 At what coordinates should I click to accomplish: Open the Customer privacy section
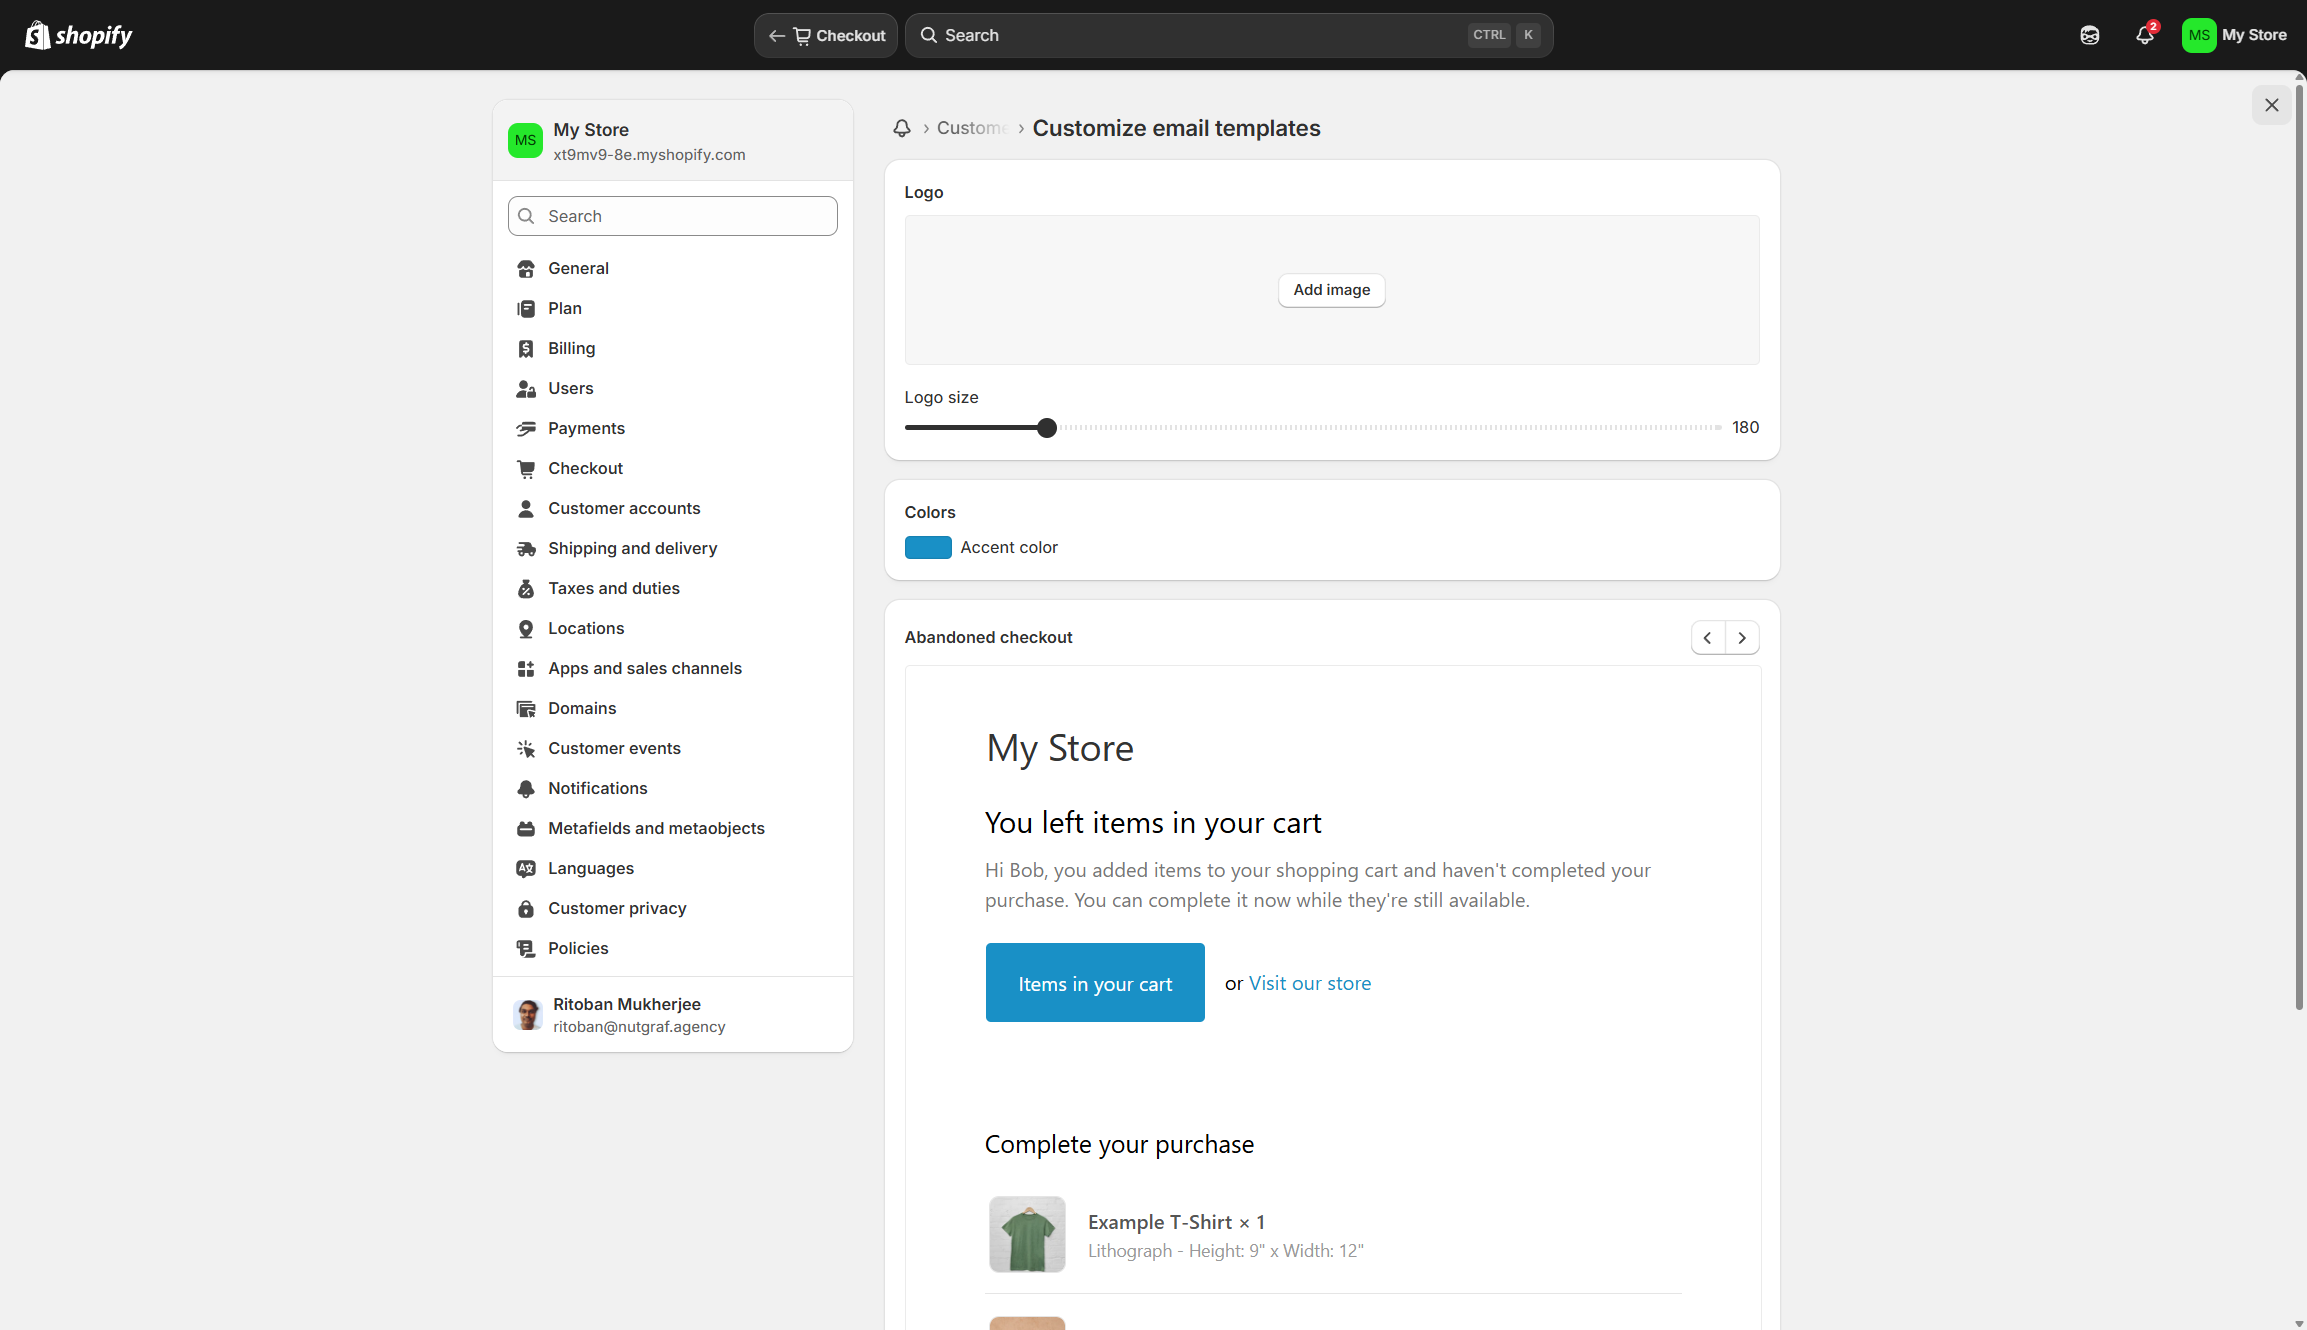point(617,908)
